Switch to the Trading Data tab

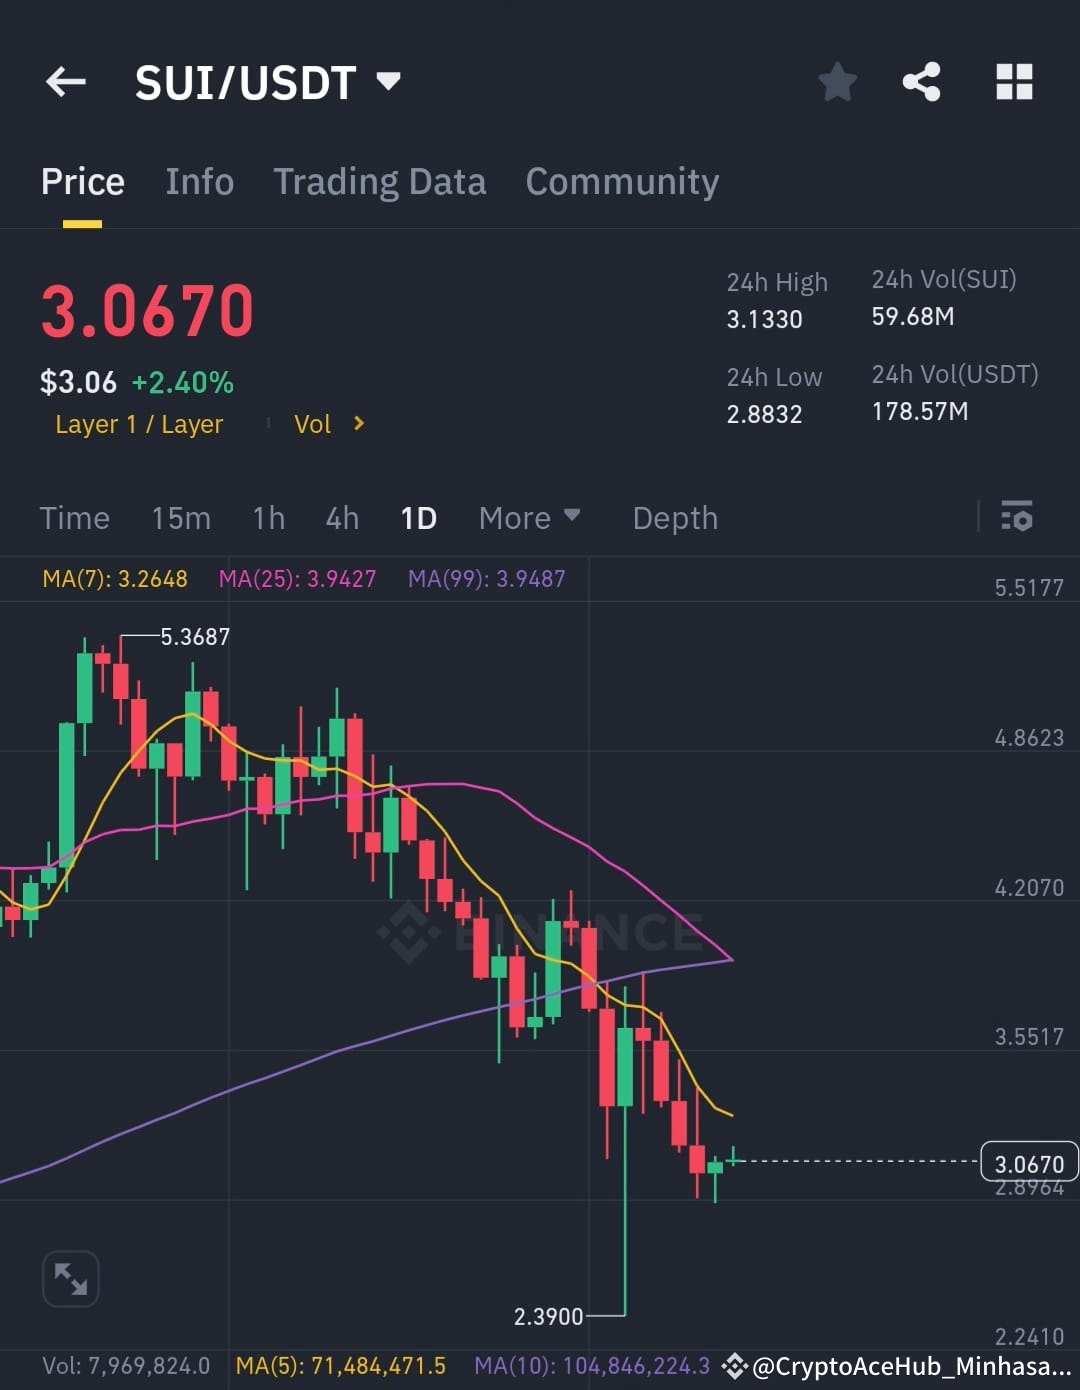coord(380,182)
